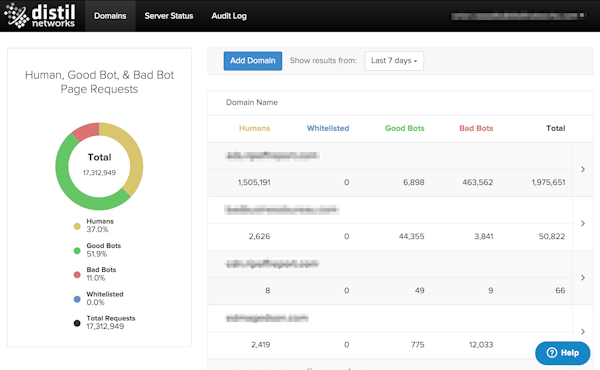Click the Add Domain button
The height and width of the screenshot is (370, 600).
253,61
